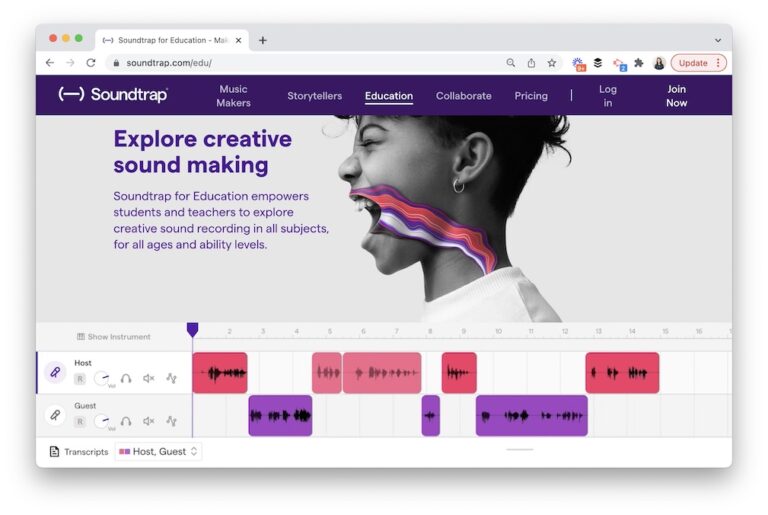Viewport: 768px width, 515px height.
Task: Click the Host track automation icon
Action: (171, 379)
